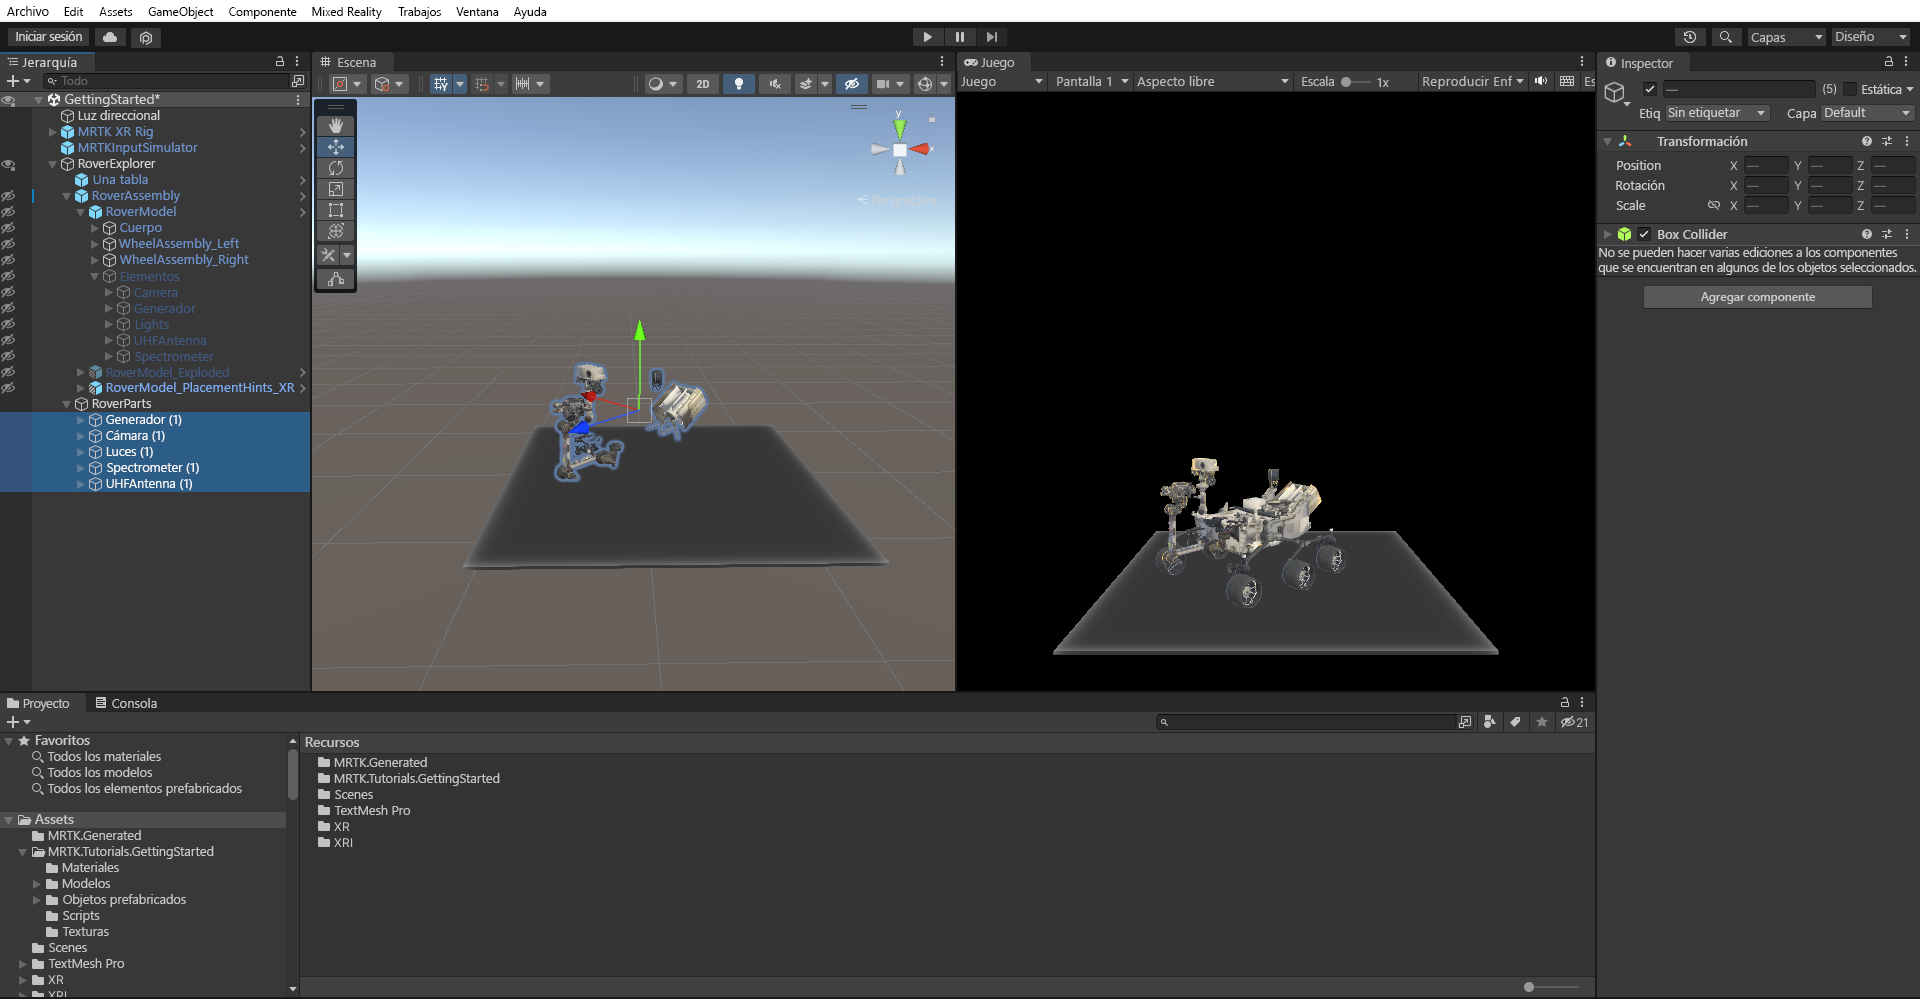Open the global search magnifier icon
The image size is (1920, 999).
pos(1725,37)
